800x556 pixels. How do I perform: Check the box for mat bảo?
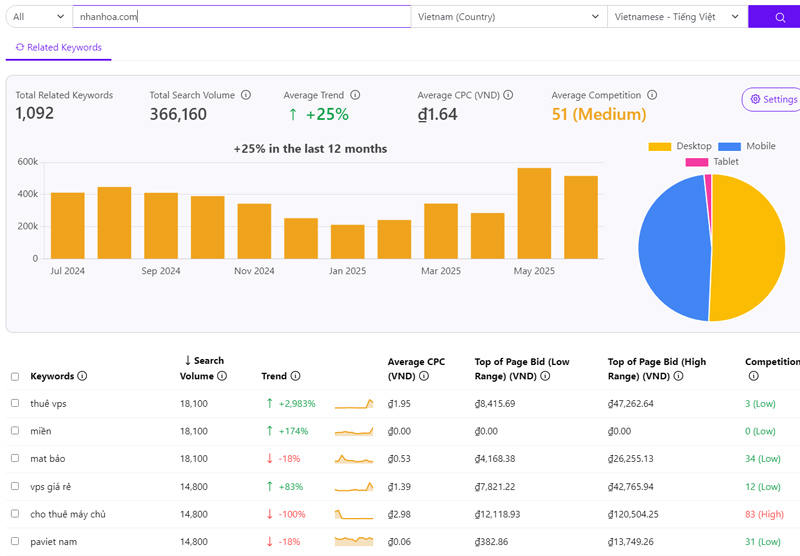(x=15, y=458)
